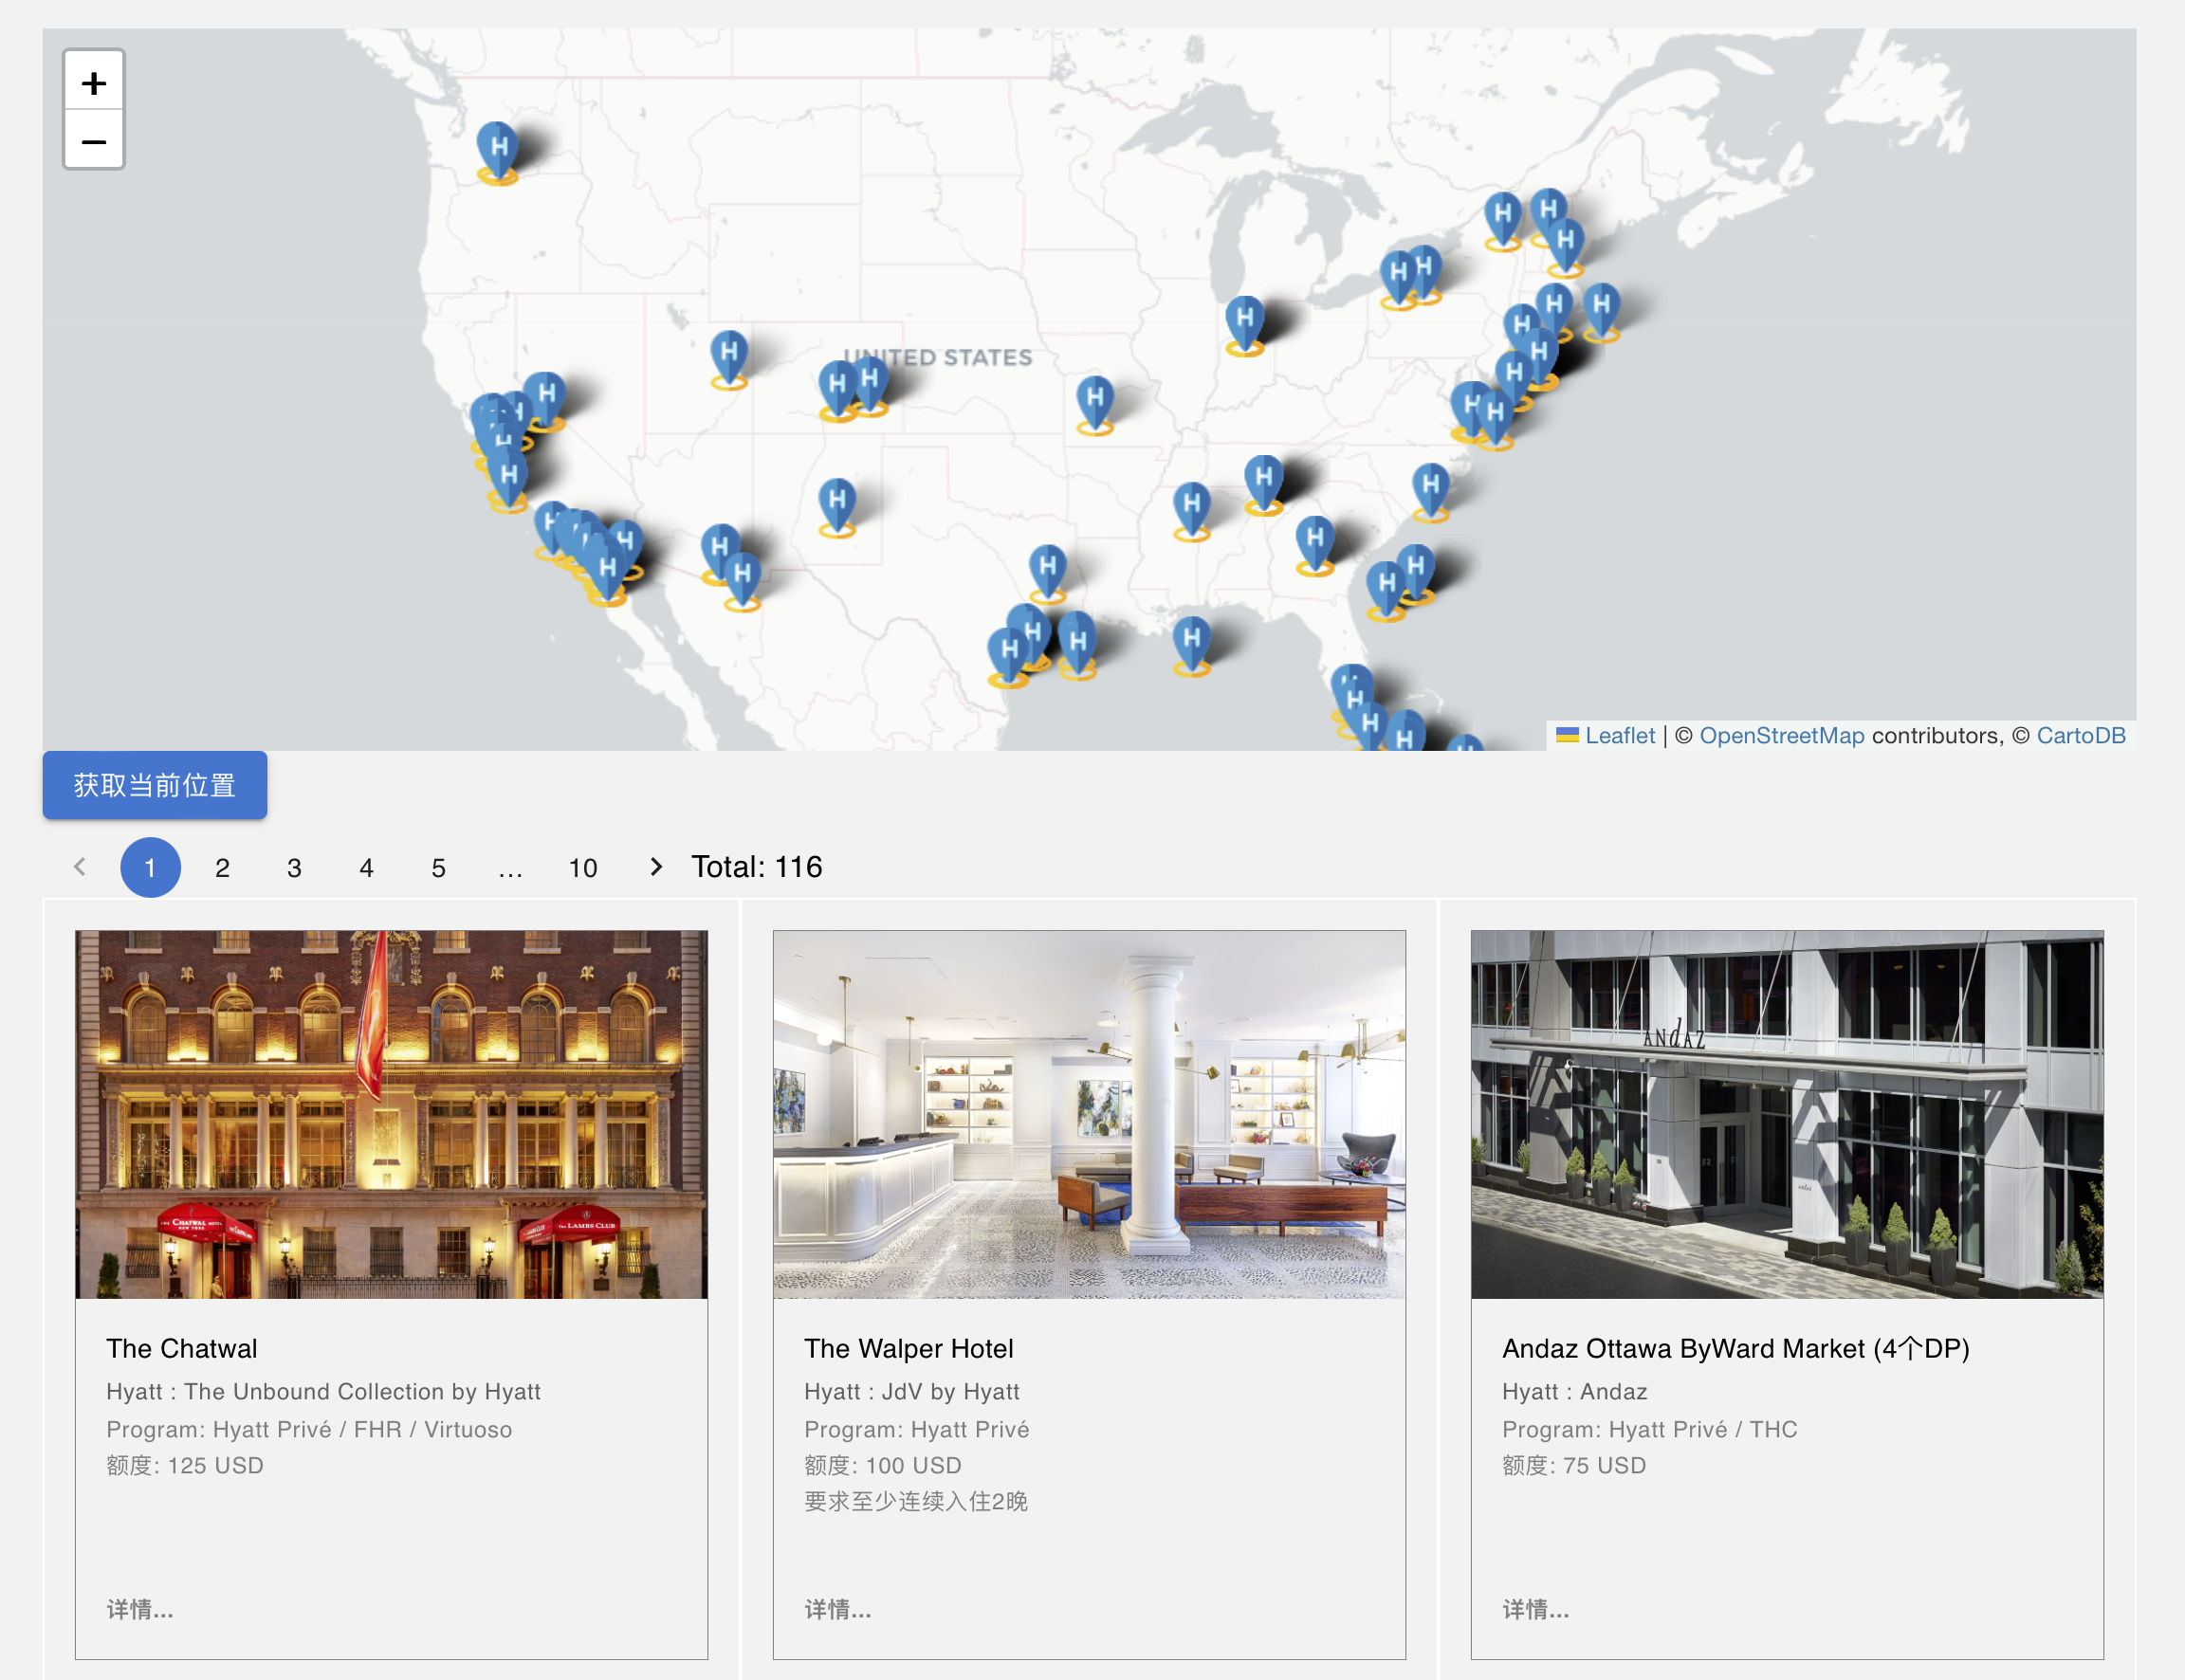Click the hotel marker in New Mexico
The image size is (2185, 1680).
(836, 502)
